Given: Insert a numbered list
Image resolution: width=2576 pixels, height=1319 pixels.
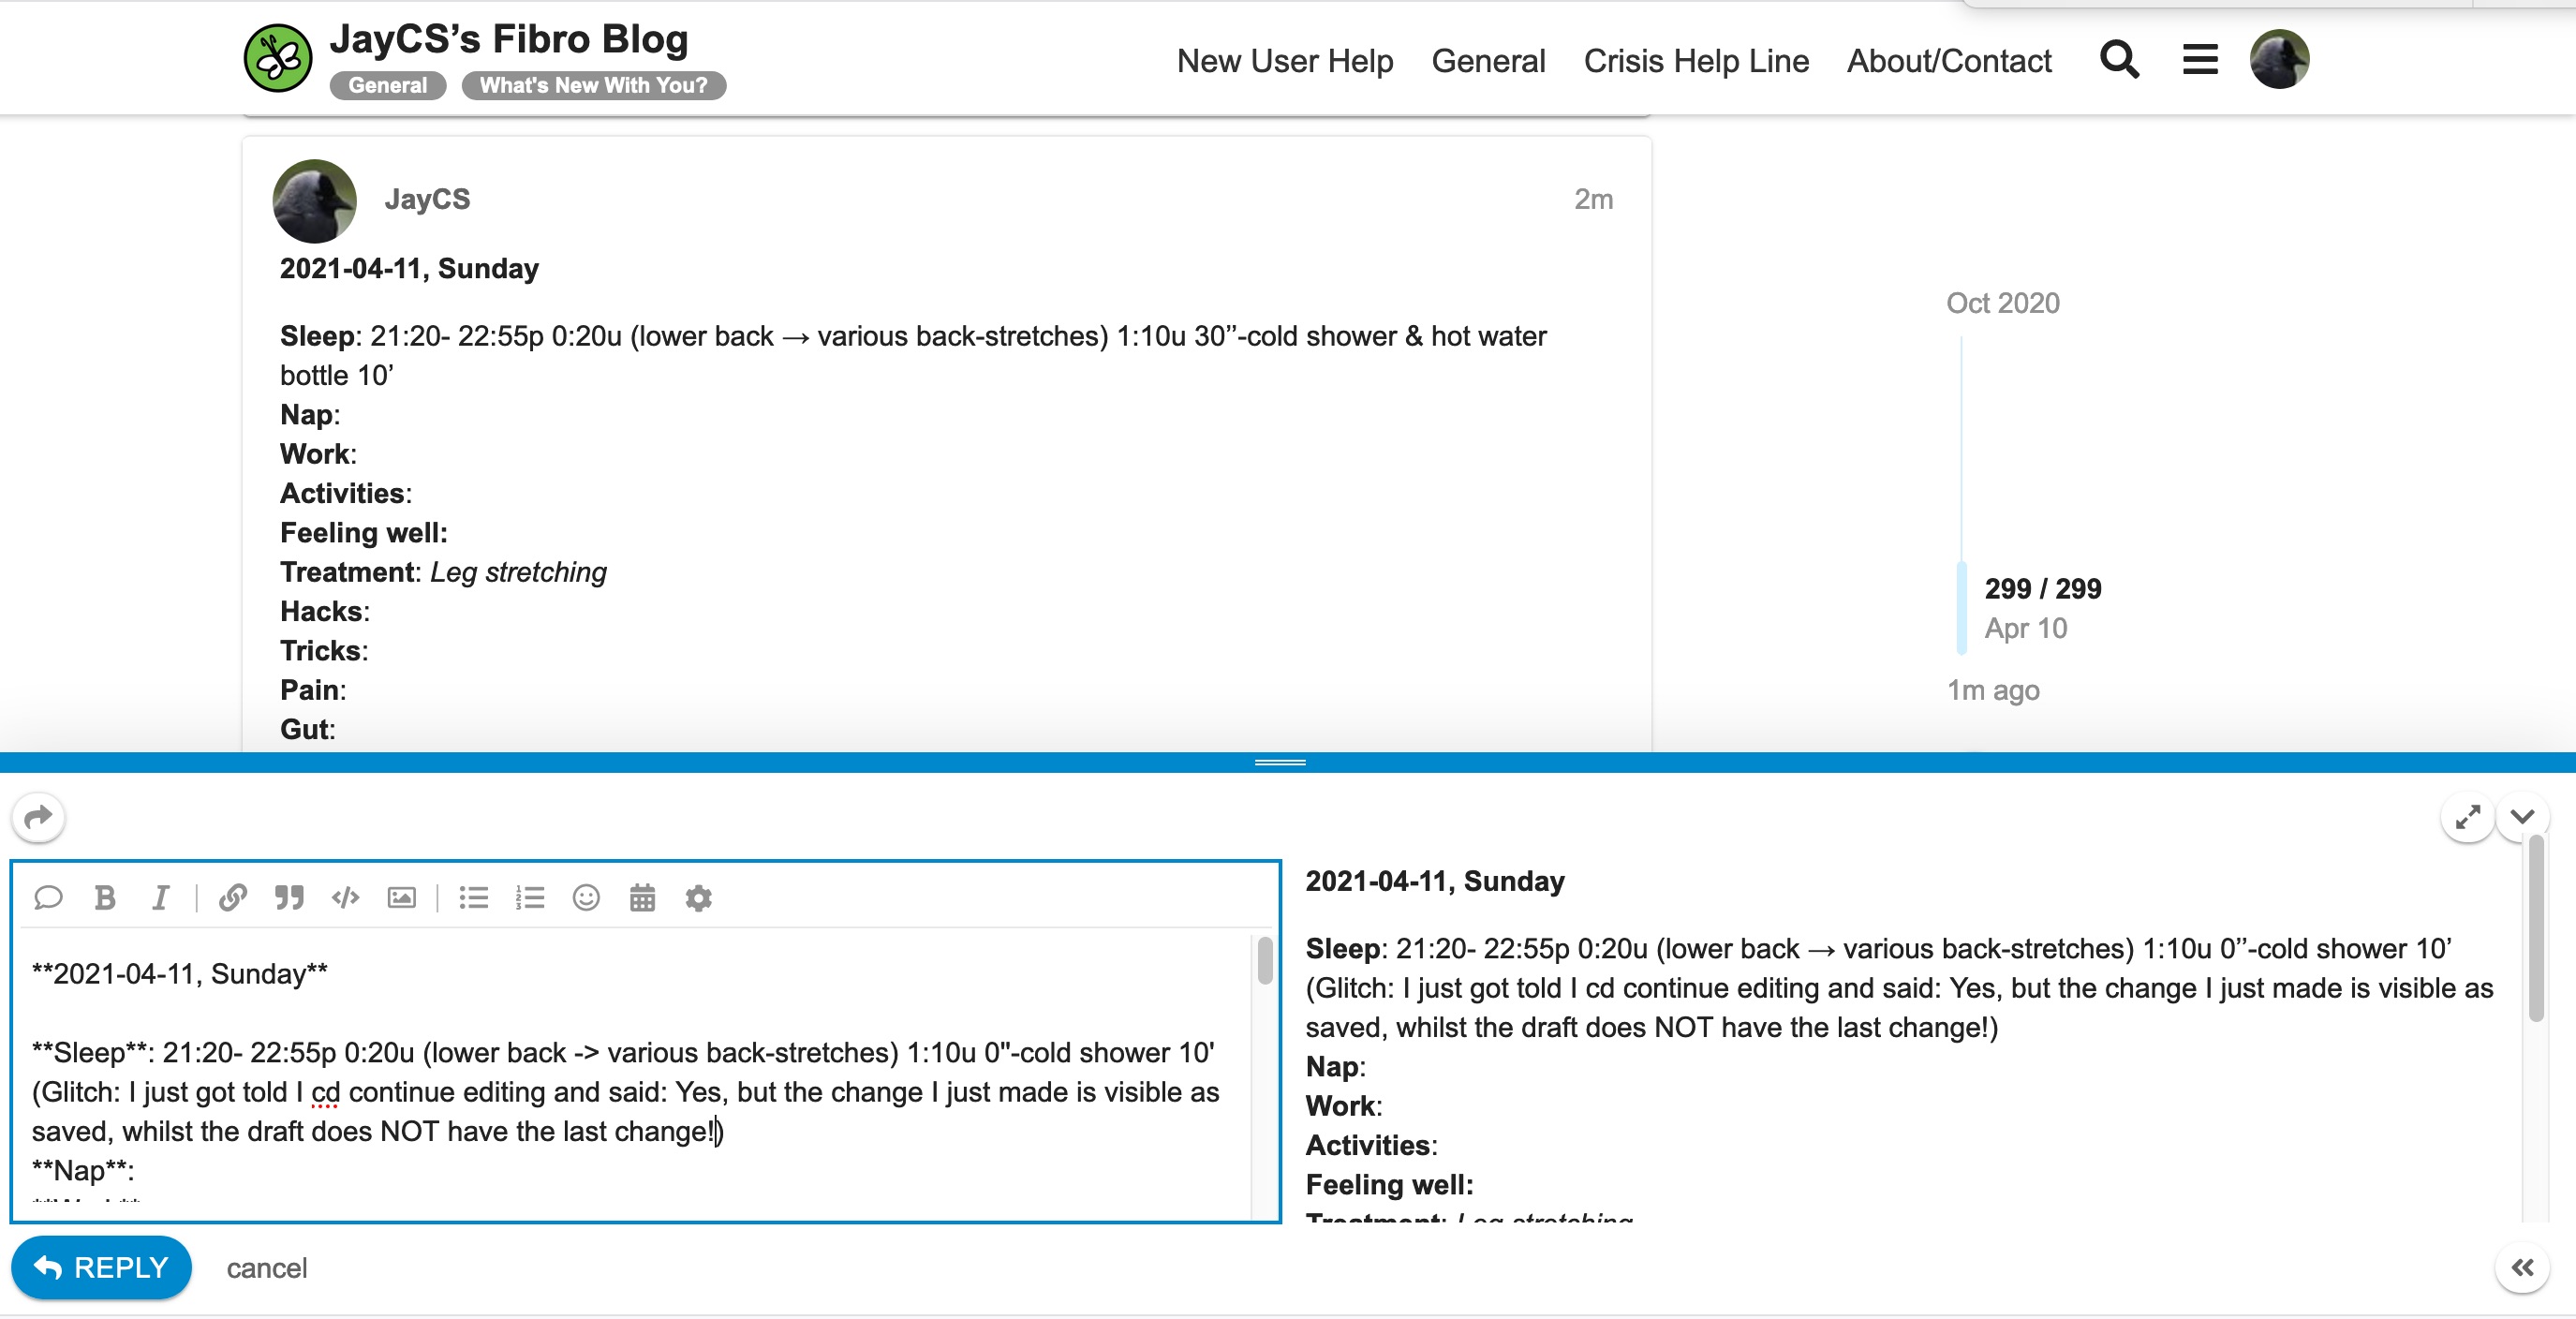Looking at the screenshot, I should tap(530, 897).
